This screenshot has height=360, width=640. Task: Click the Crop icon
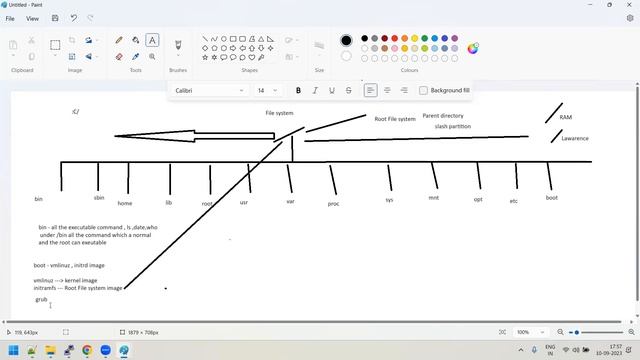pos(72,40)
